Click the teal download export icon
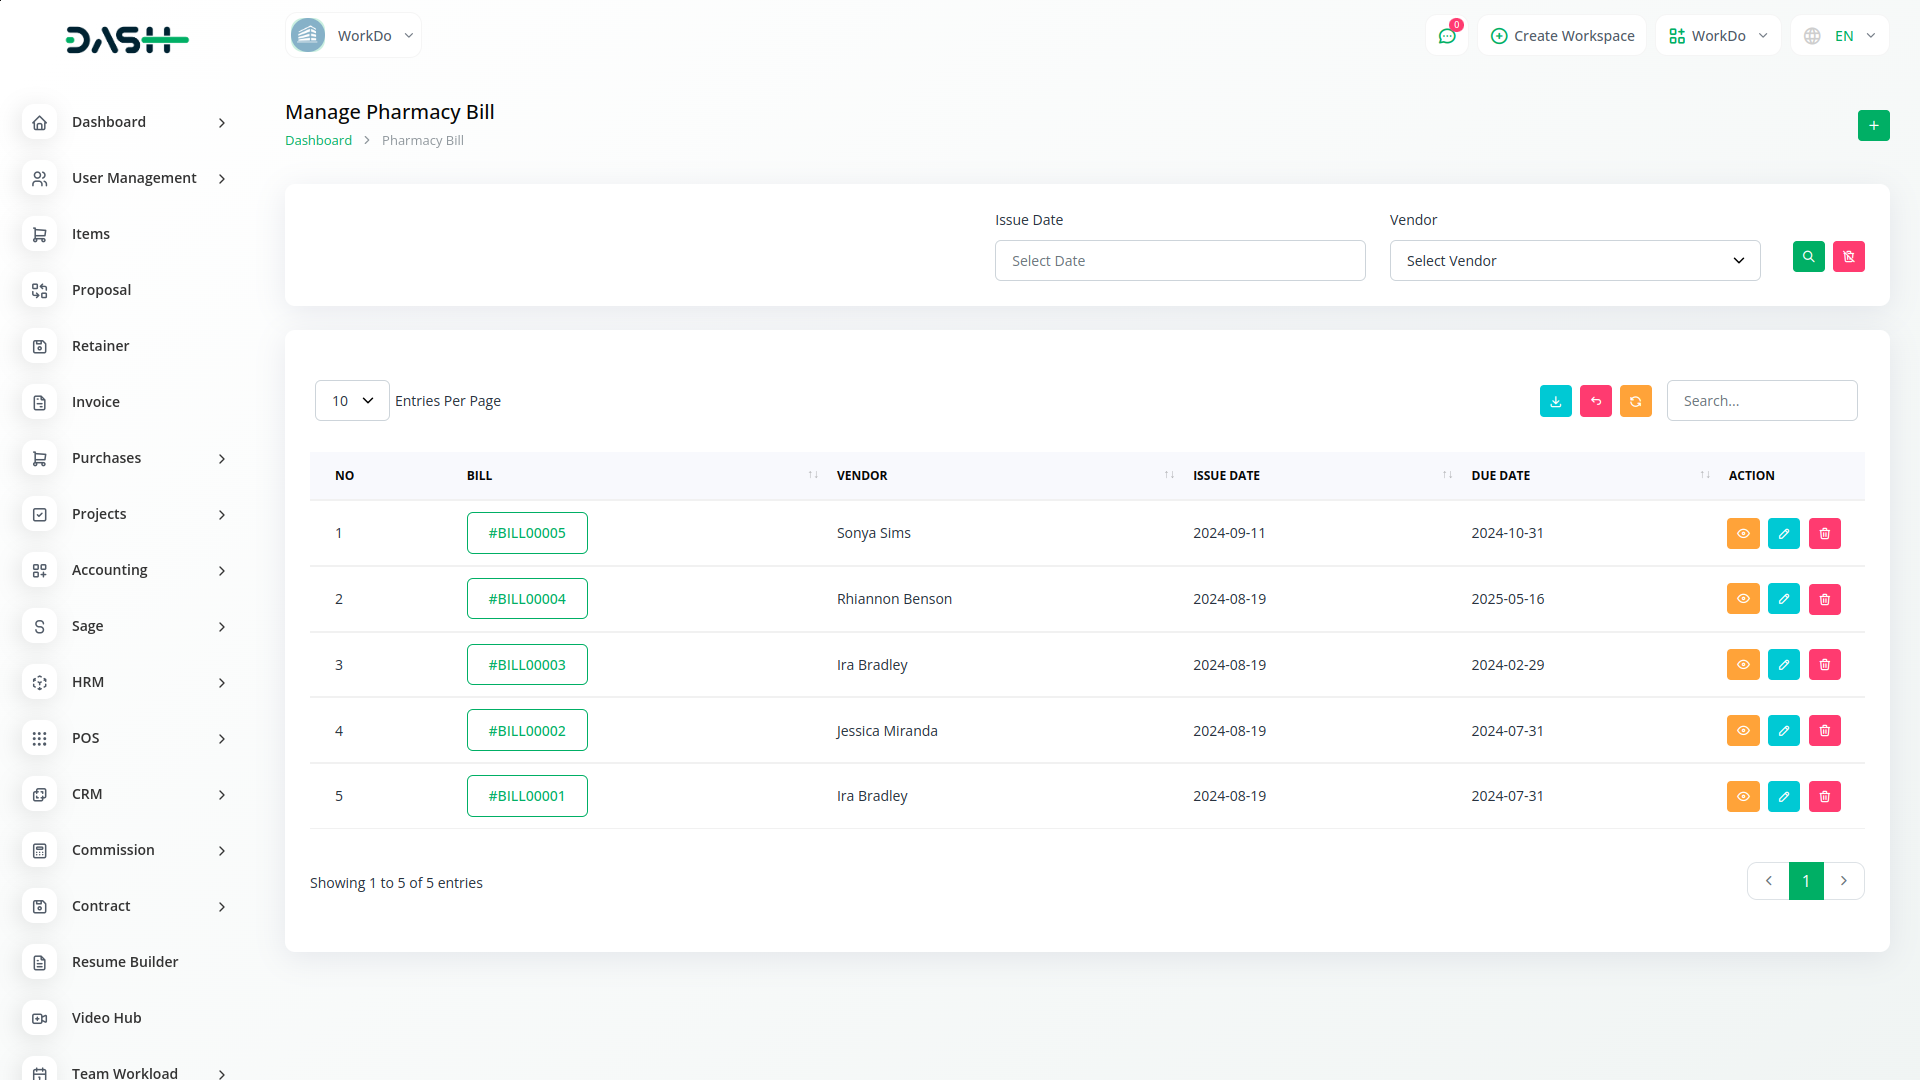 click(1555, 401)
